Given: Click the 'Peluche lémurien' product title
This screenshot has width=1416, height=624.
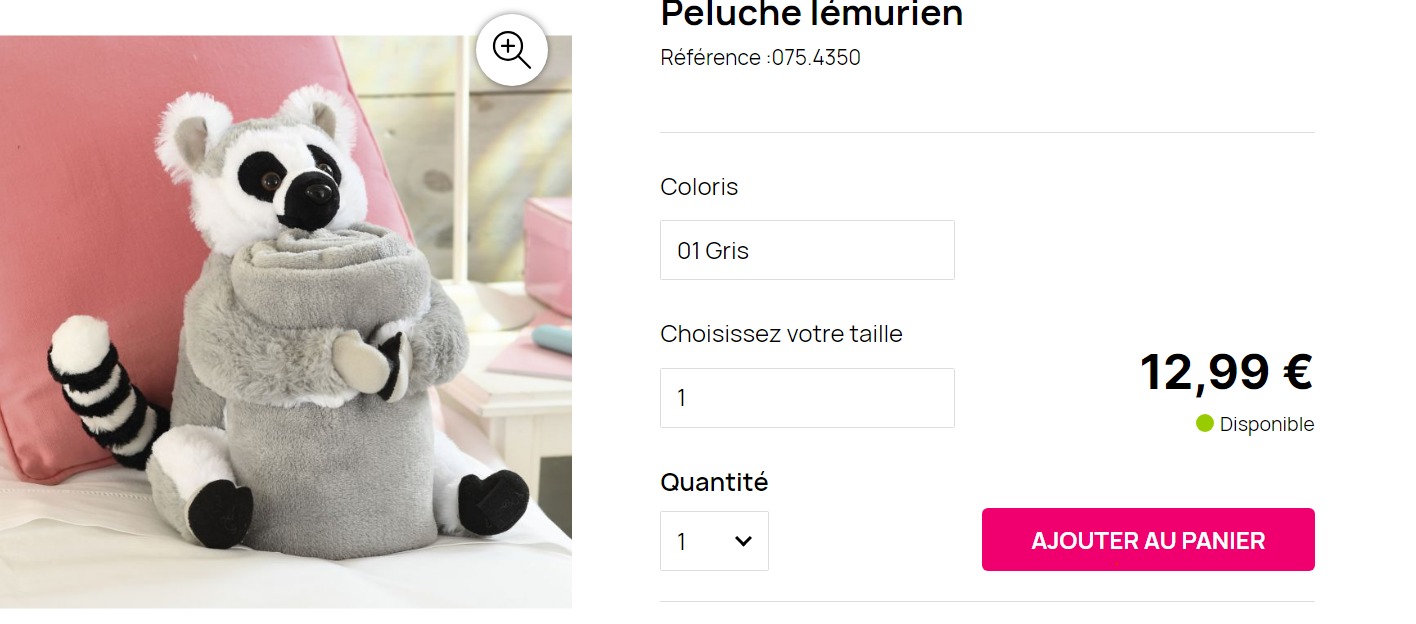Looking at the screenshot, I should (811, 15).
